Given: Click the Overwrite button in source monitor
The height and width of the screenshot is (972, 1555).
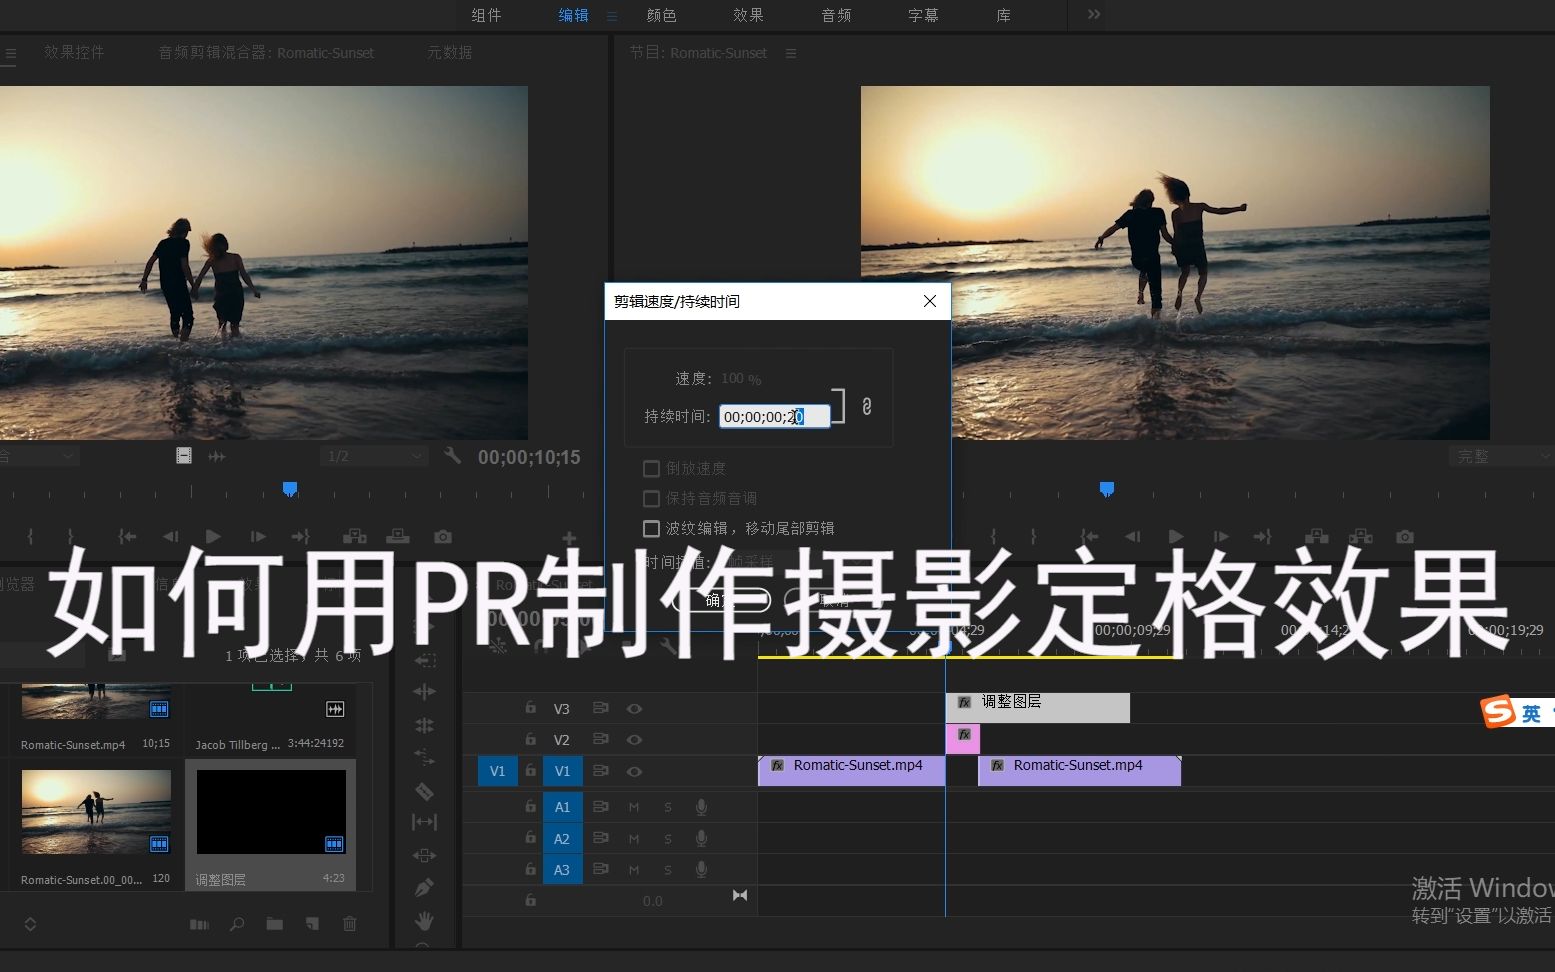Looking at the screenshot, I should coord(398,537).
